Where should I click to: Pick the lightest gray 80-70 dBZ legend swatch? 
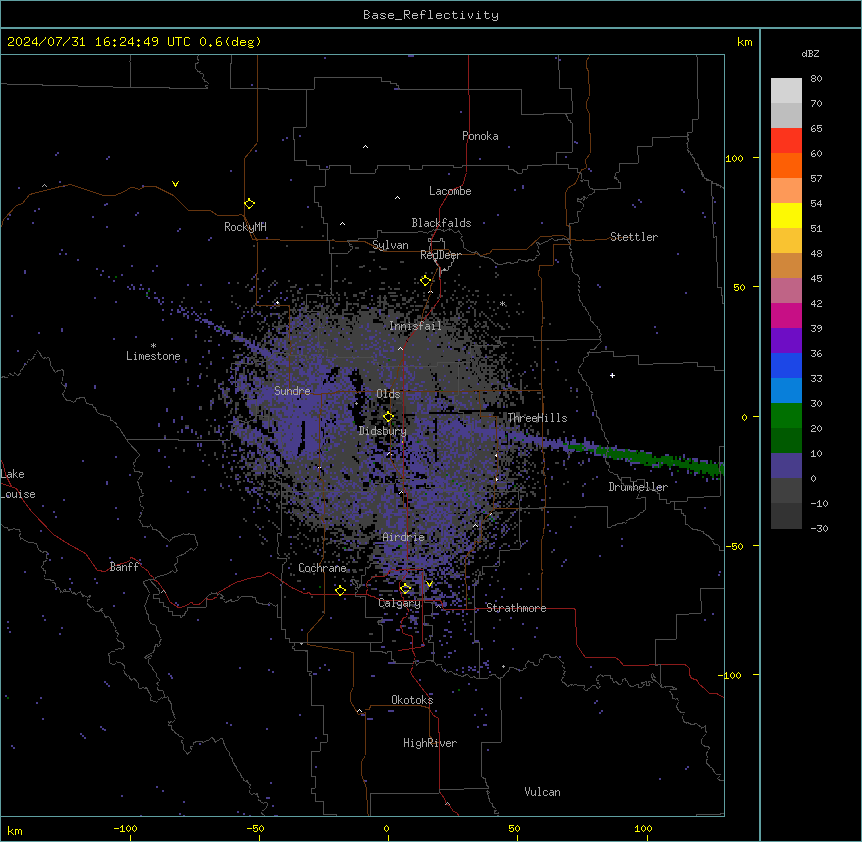coord(786,91)
